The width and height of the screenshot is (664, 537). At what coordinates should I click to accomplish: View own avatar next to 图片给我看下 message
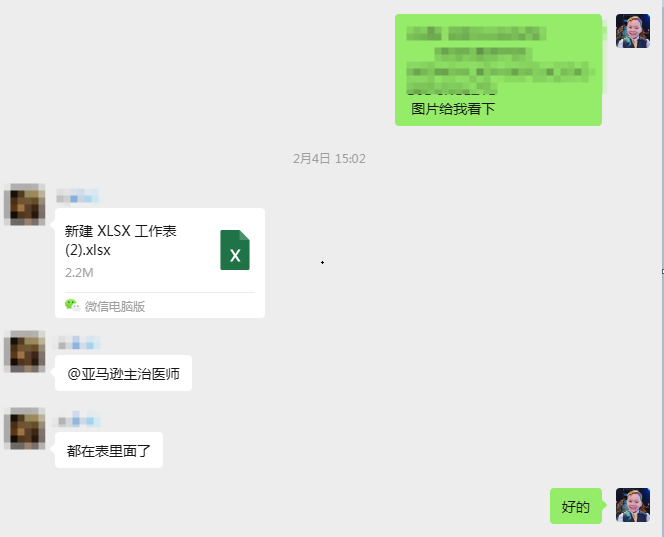(x=633, y=31)
